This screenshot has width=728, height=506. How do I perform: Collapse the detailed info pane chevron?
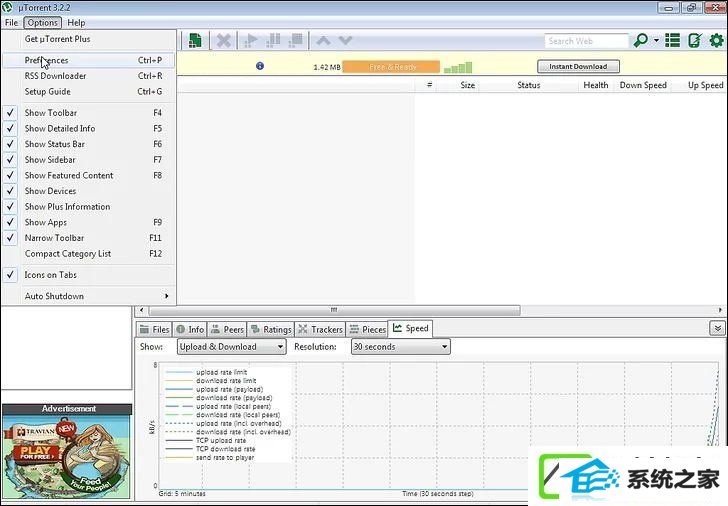[x=717, y=329]
